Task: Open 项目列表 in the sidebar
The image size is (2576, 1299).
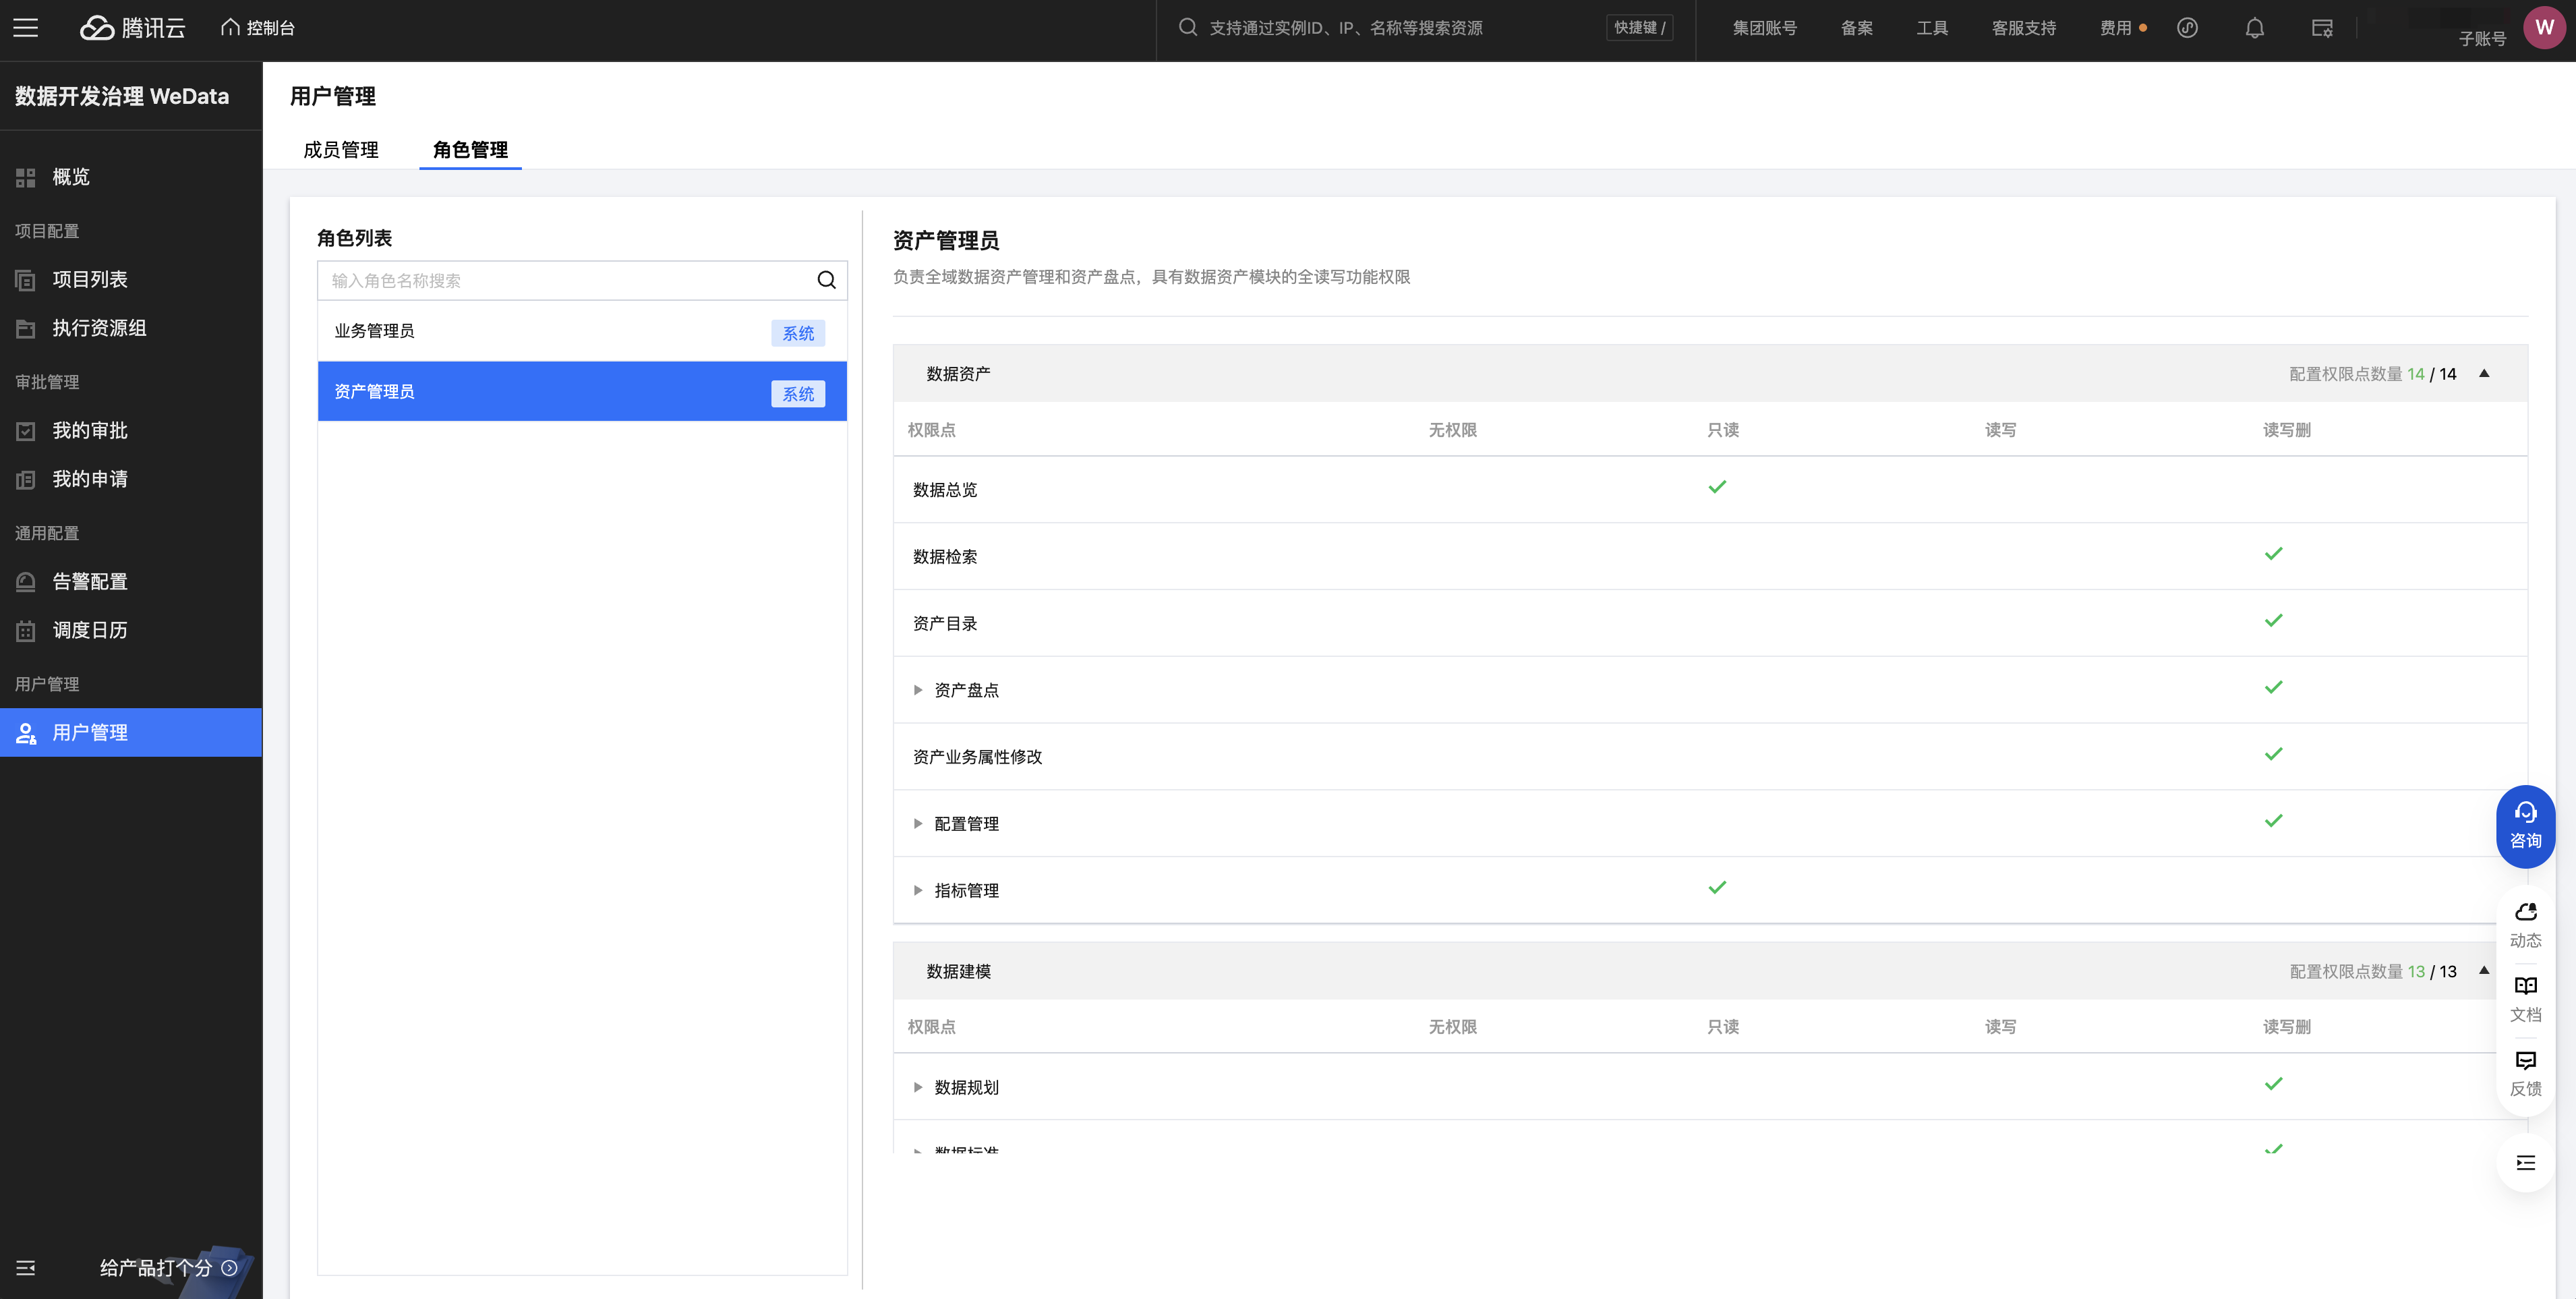Action: coord(90,279)
